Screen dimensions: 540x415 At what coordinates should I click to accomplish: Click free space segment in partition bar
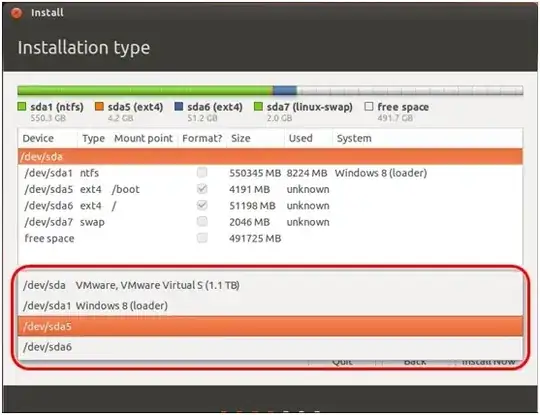(410, 91)
